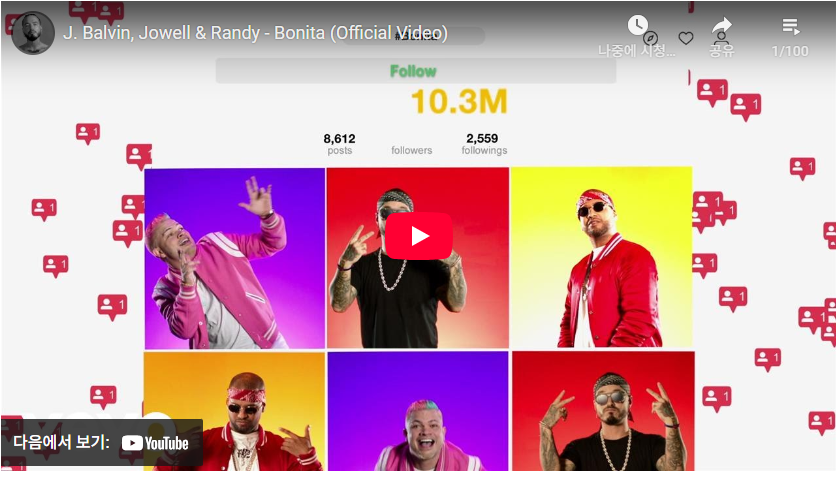
Task: Open the playlist queue icon
Action: click(x=791, y=26)
